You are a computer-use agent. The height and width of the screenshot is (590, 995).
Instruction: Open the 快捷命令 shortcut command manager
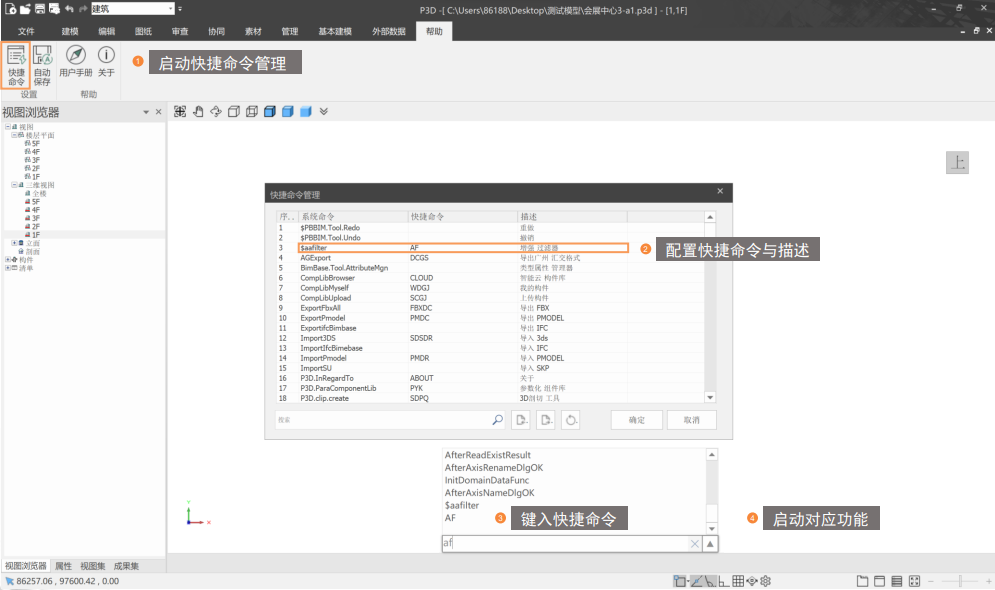pos(16,65)
